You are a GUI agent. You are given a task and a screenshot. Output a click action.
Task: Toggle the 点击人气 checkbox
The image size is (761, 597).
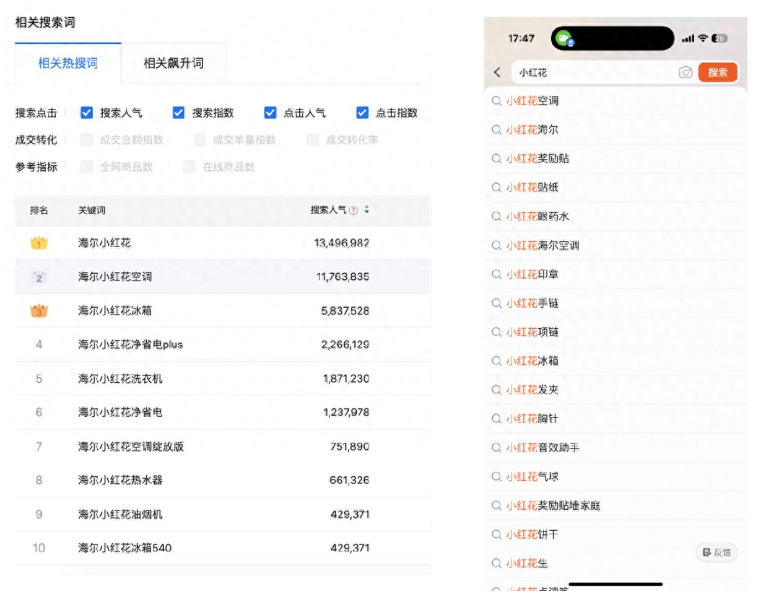pyautogui.click(x=270, y=113)
